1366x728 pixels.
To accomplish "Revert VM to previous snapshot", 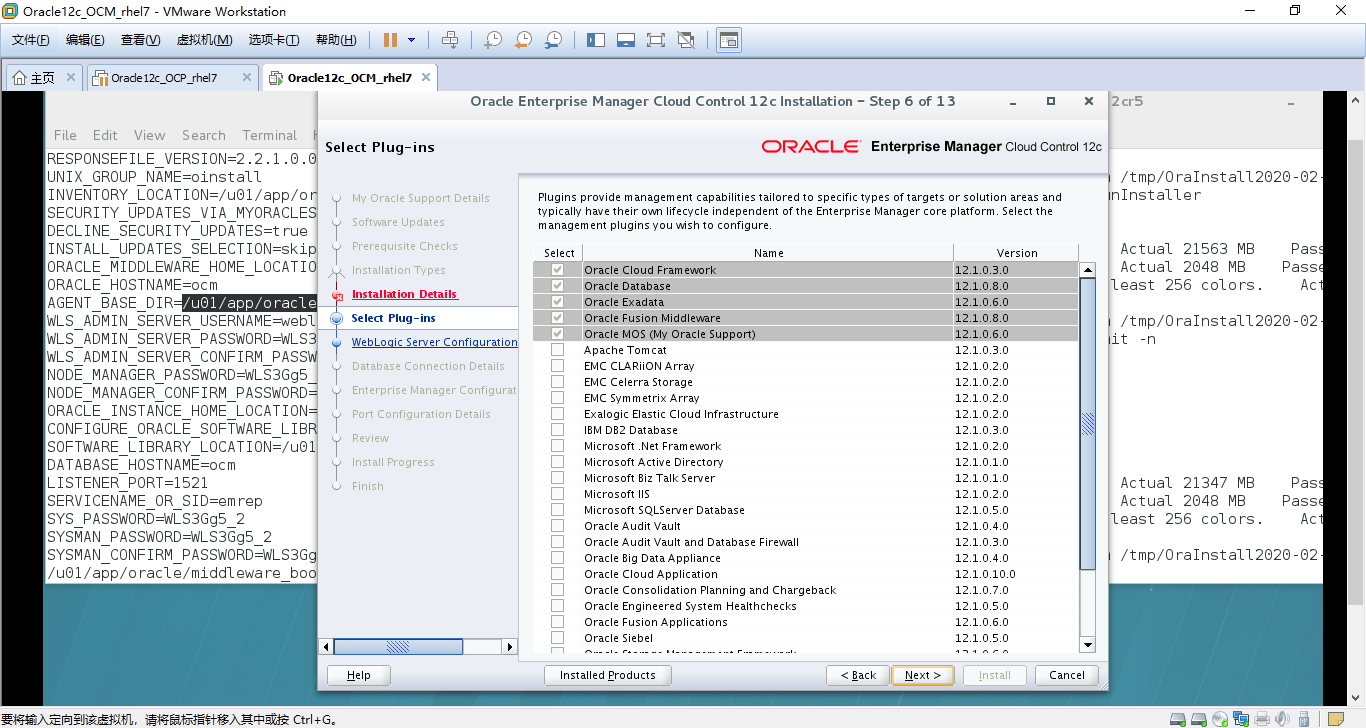I will click(523, 40).
